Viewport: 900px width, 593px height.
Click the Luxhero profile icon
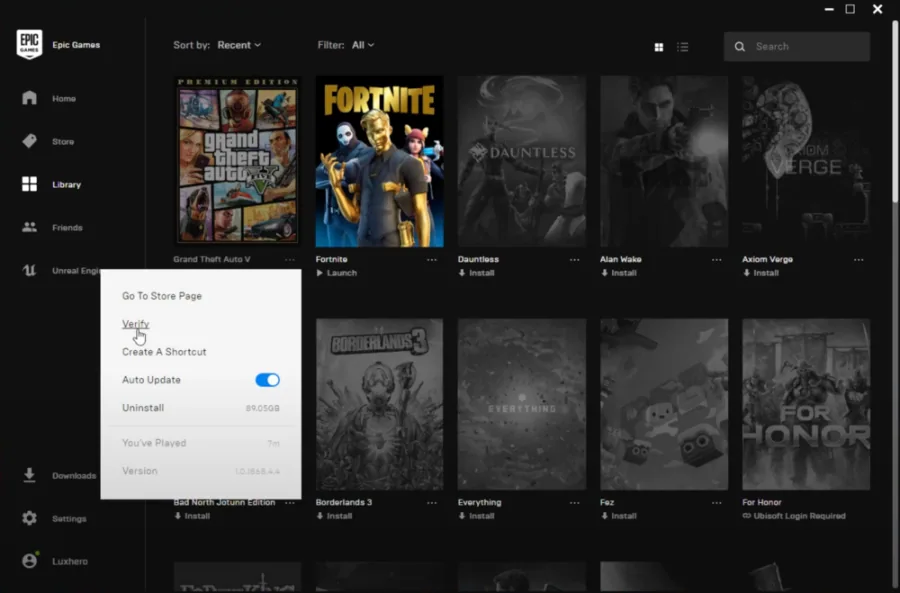(29, 561)
